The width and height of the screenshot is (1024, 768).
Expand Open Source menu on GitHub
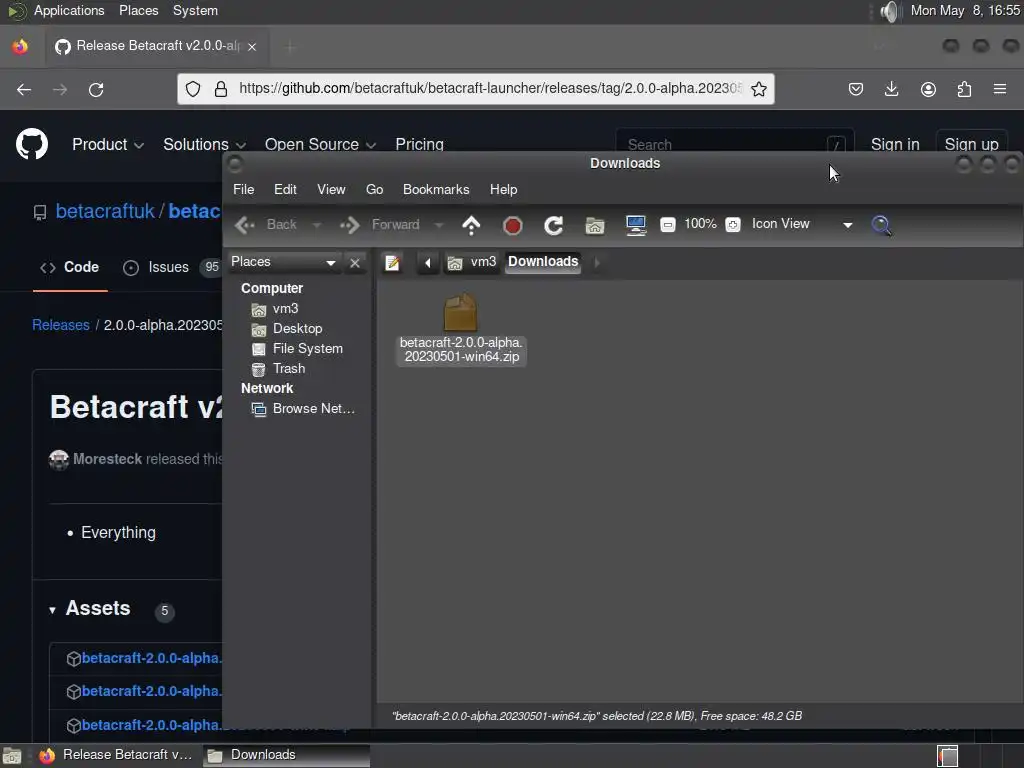[x=320, y=144]
